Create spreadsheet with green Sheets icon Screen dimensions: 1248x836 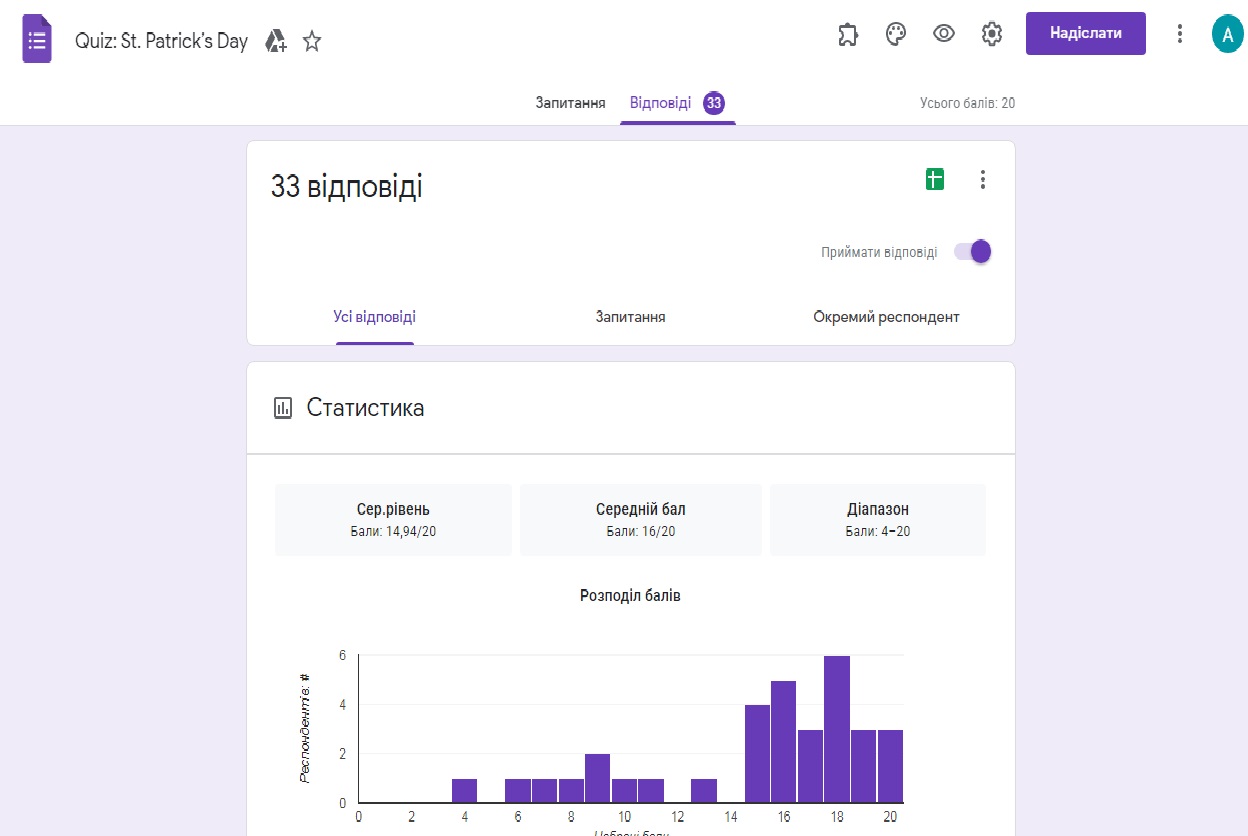(934, 179)
